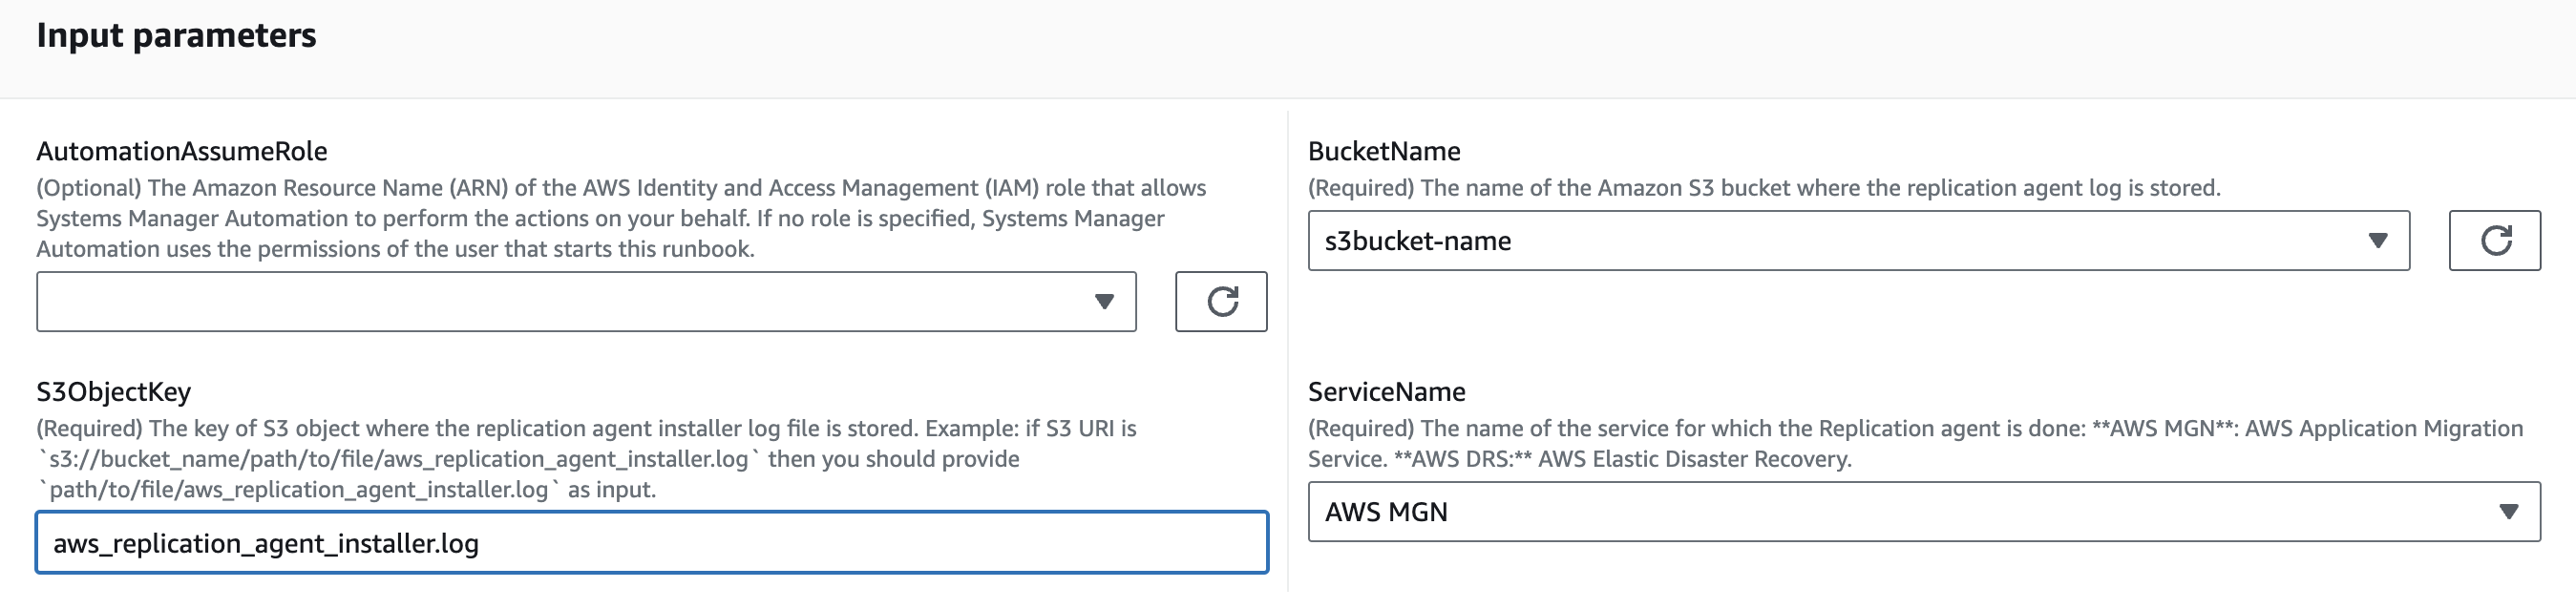Image resolution: width=2576 pixels, height=609 pixels.
Task: Open the BucketName dropdown showing s3bucket-name
Action: (1858, 240)
